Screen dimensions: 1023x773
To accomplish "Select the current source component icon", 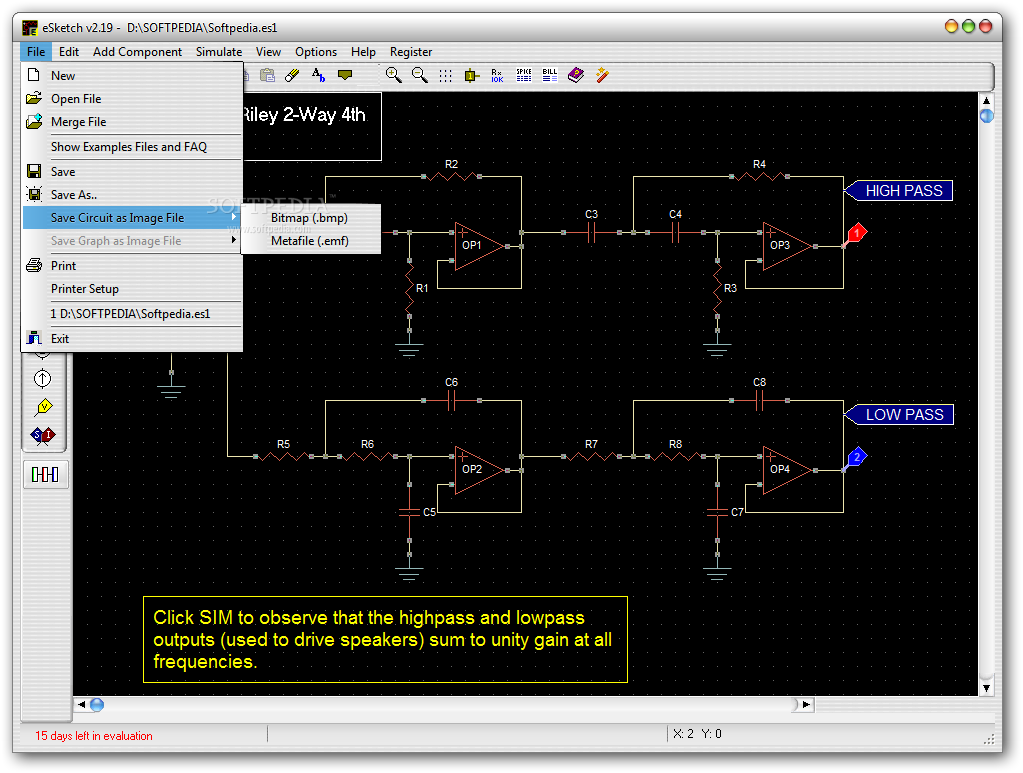I will pos(42,378).
